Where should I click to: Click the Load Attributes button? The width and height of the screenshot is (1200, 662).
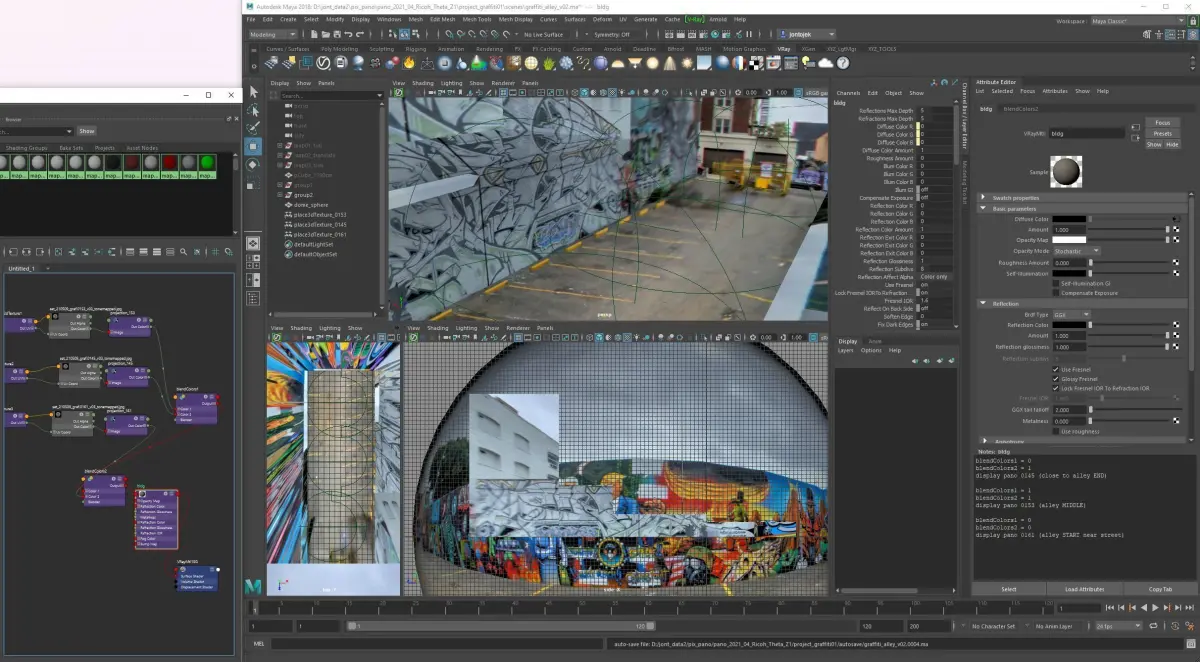click(1084, 589)
